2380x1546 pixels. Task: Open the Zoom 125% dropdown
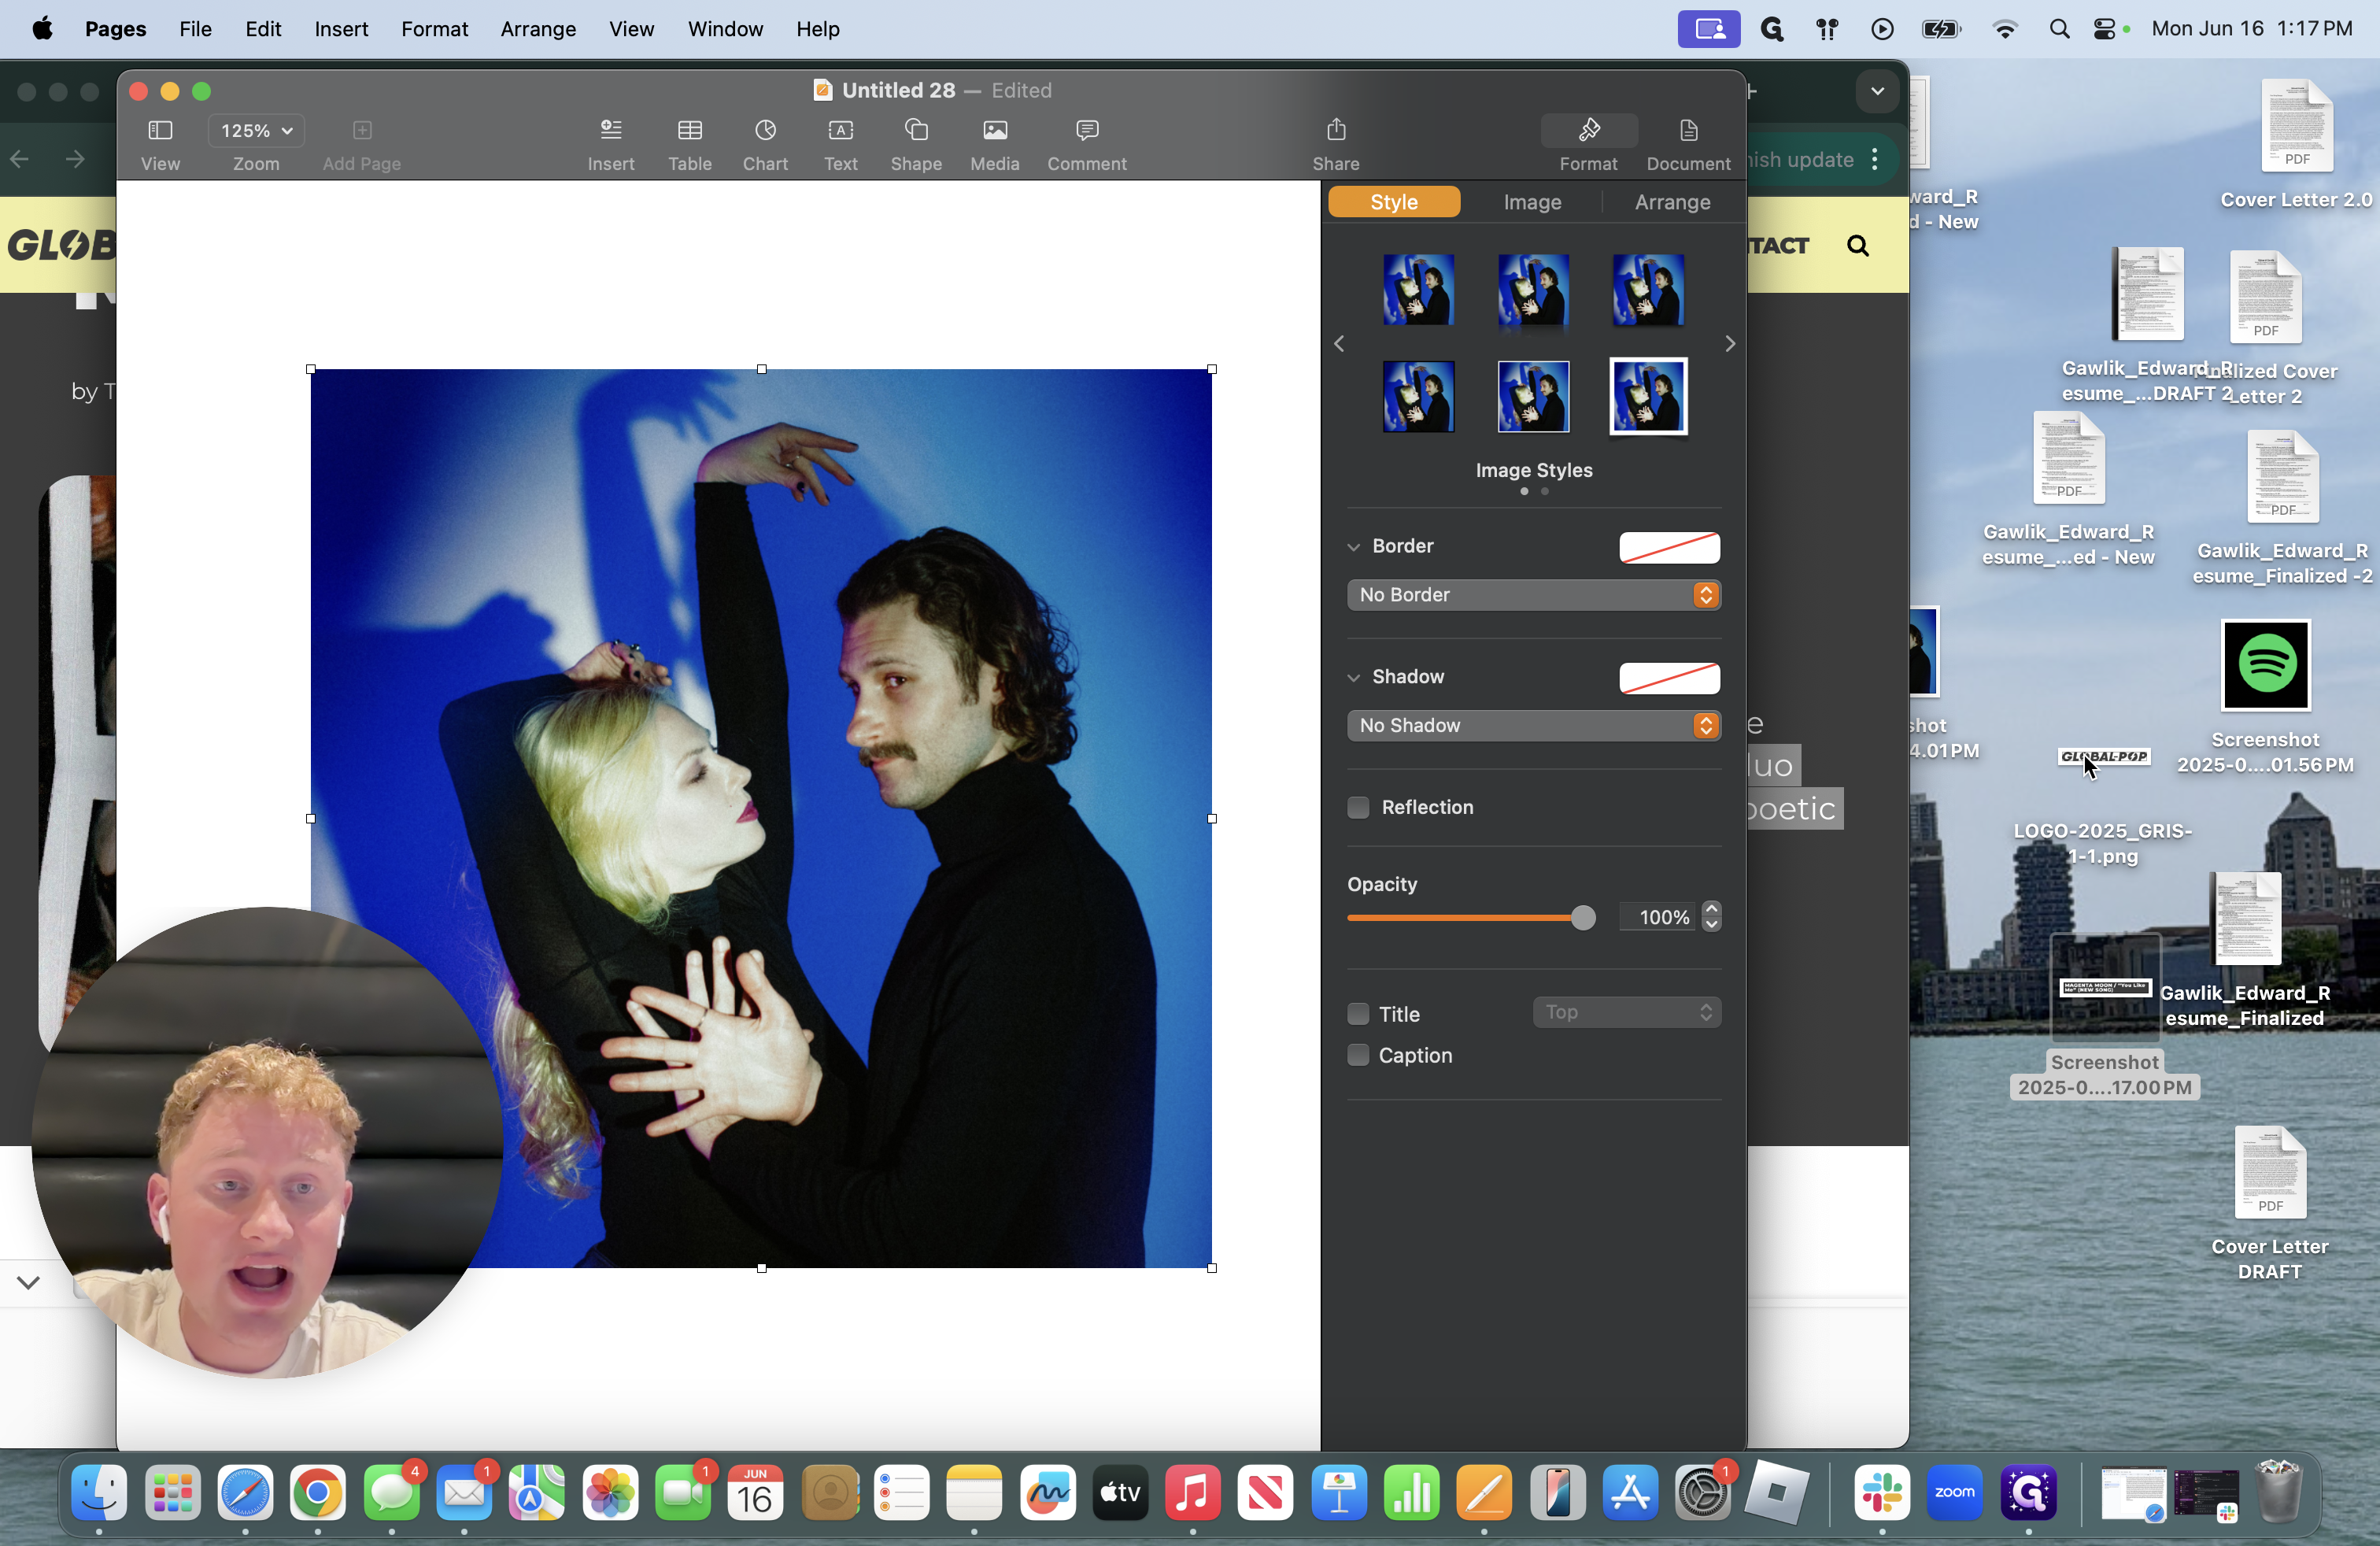tap(256, 130)
